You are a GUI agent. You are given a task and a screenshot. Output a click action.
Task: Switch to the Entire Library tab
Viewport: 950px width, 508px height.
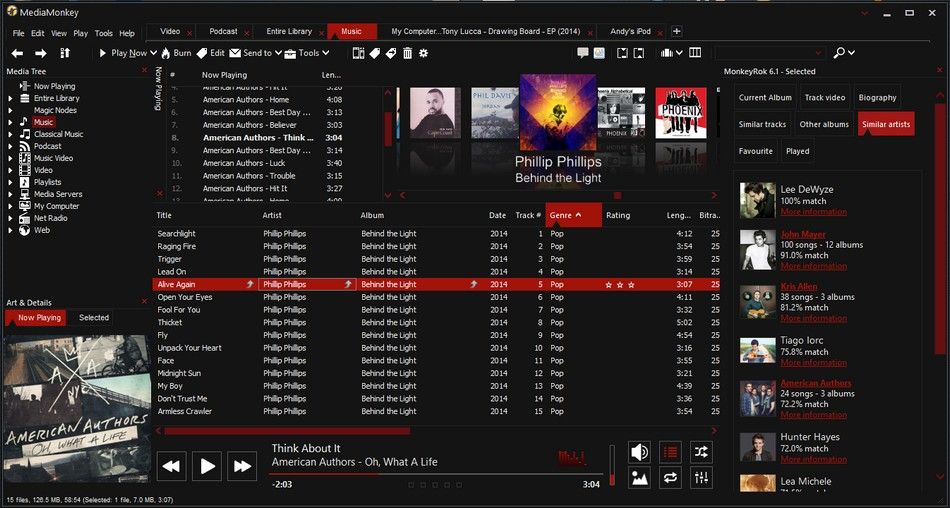tap(289, 32)
